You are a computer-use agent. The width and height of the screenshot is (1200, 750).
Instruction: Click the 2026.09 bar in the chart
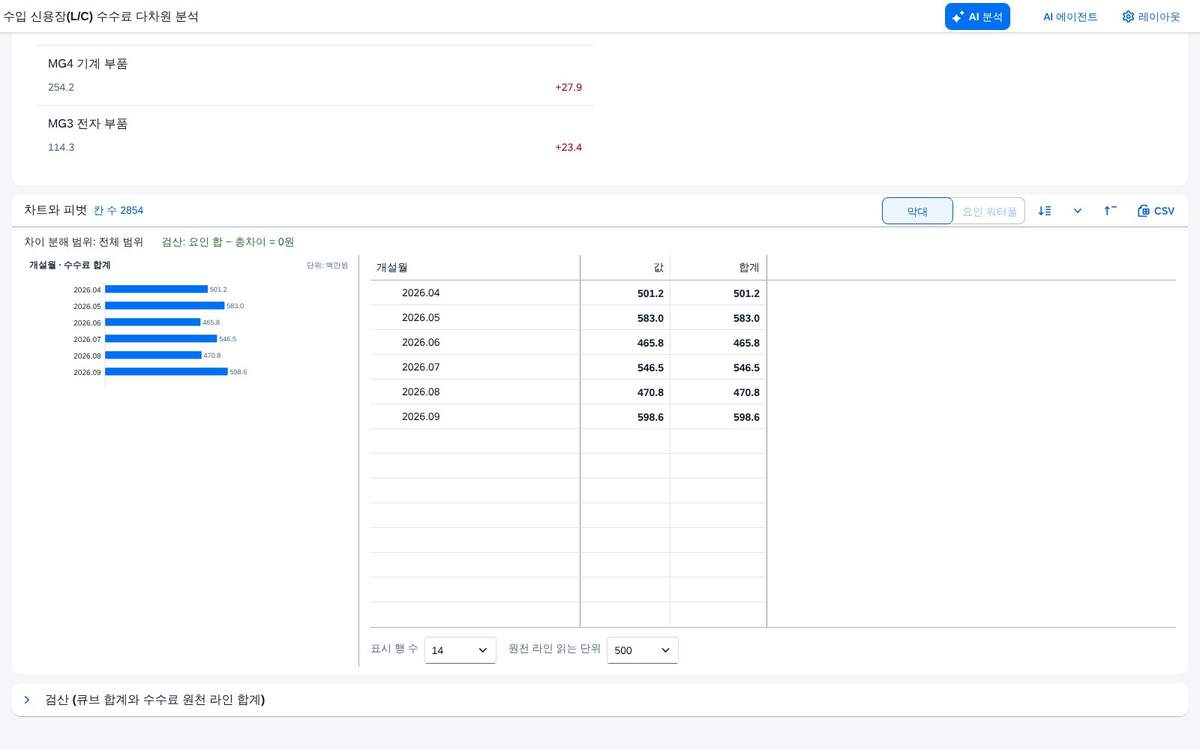(x=166, y=372)
